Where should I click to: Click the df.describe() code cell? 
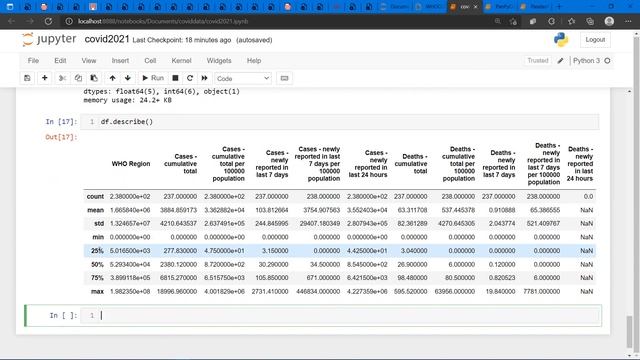point(340,122)
